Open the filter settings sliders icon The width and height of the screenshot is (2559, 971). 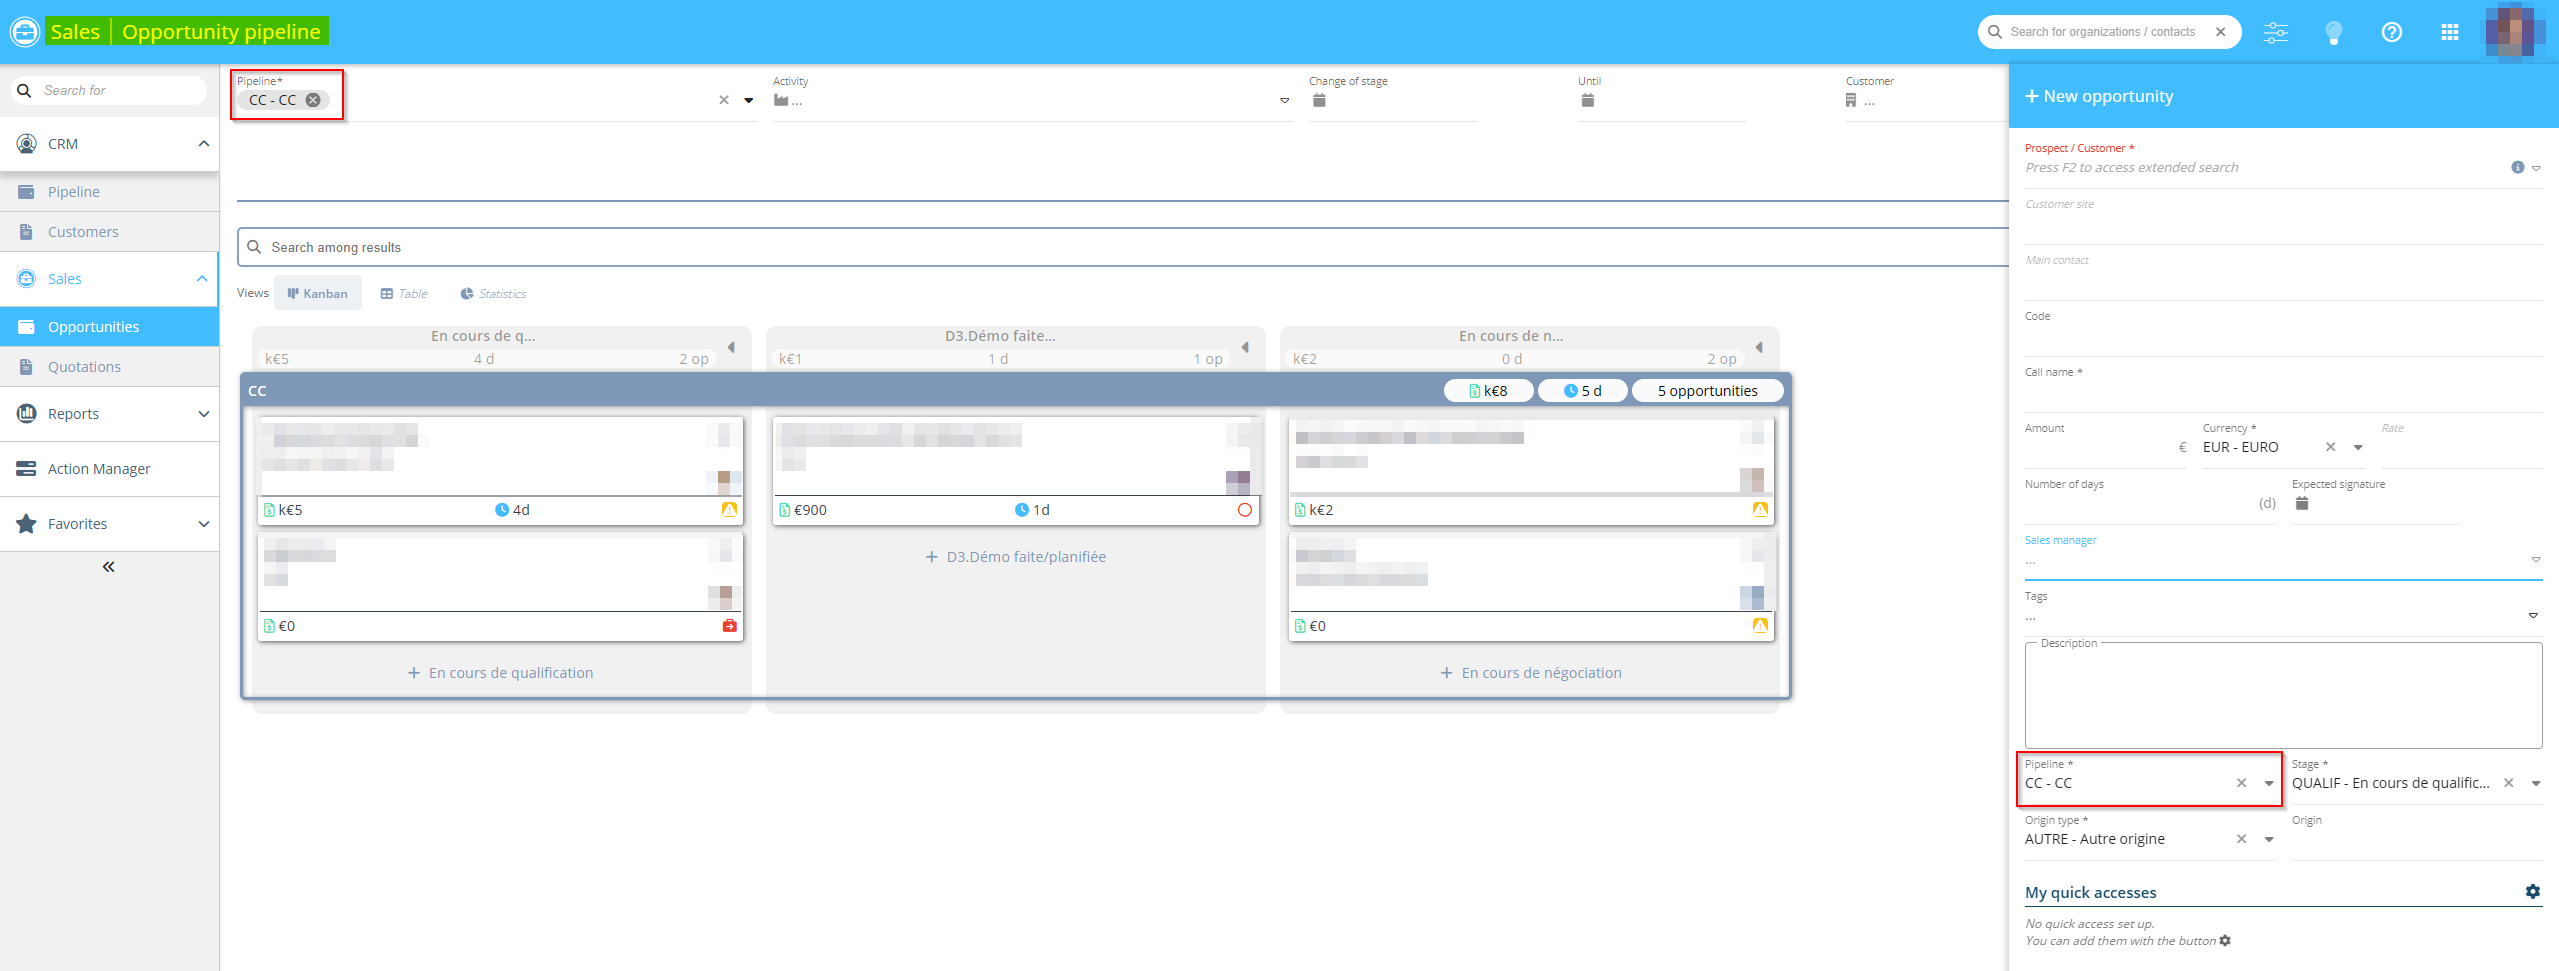point(2275,32)
